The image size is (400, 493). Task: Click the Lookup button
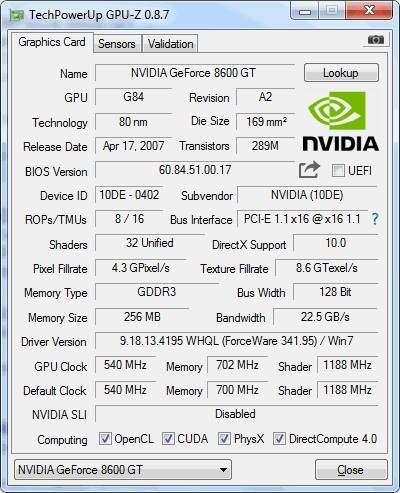click(341, 73)
